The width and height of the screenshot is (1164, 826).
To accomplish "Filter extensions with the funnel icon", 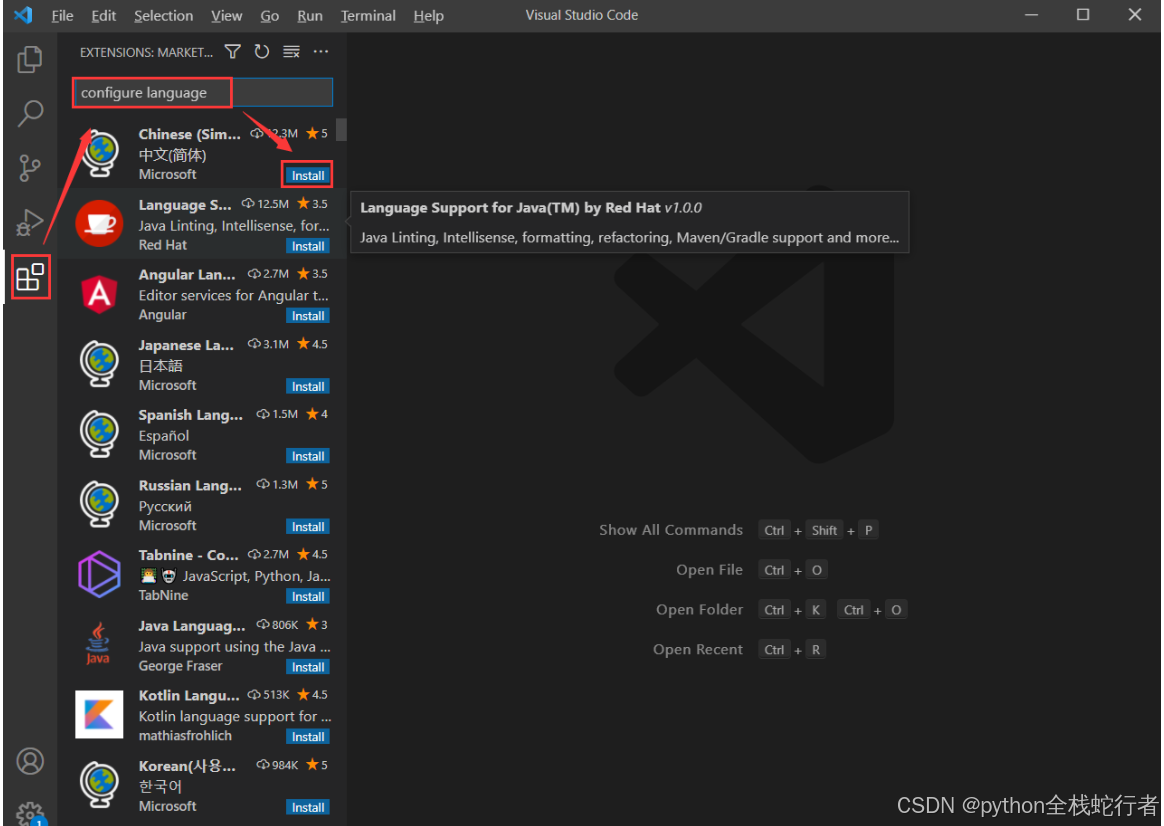I will 232,51.
